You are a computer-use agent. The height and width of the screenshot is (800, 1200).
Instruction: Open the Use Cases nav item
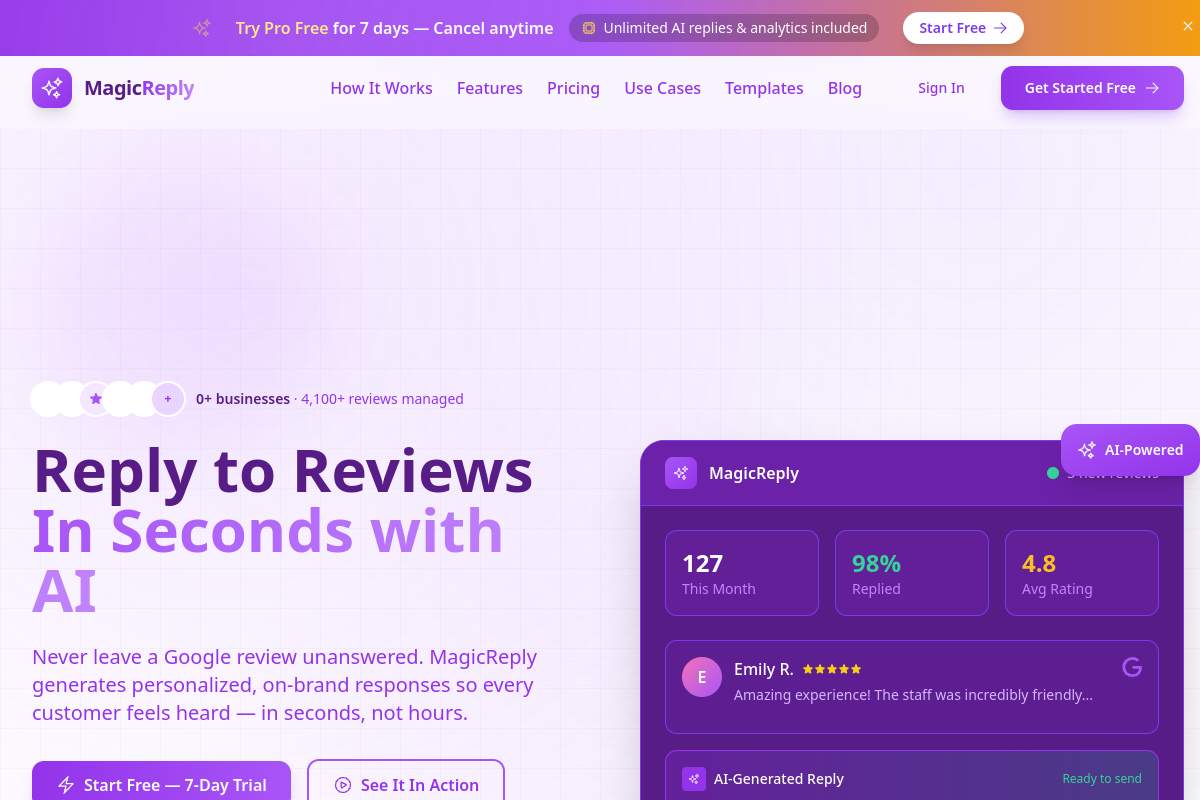[x=662, y=88]
